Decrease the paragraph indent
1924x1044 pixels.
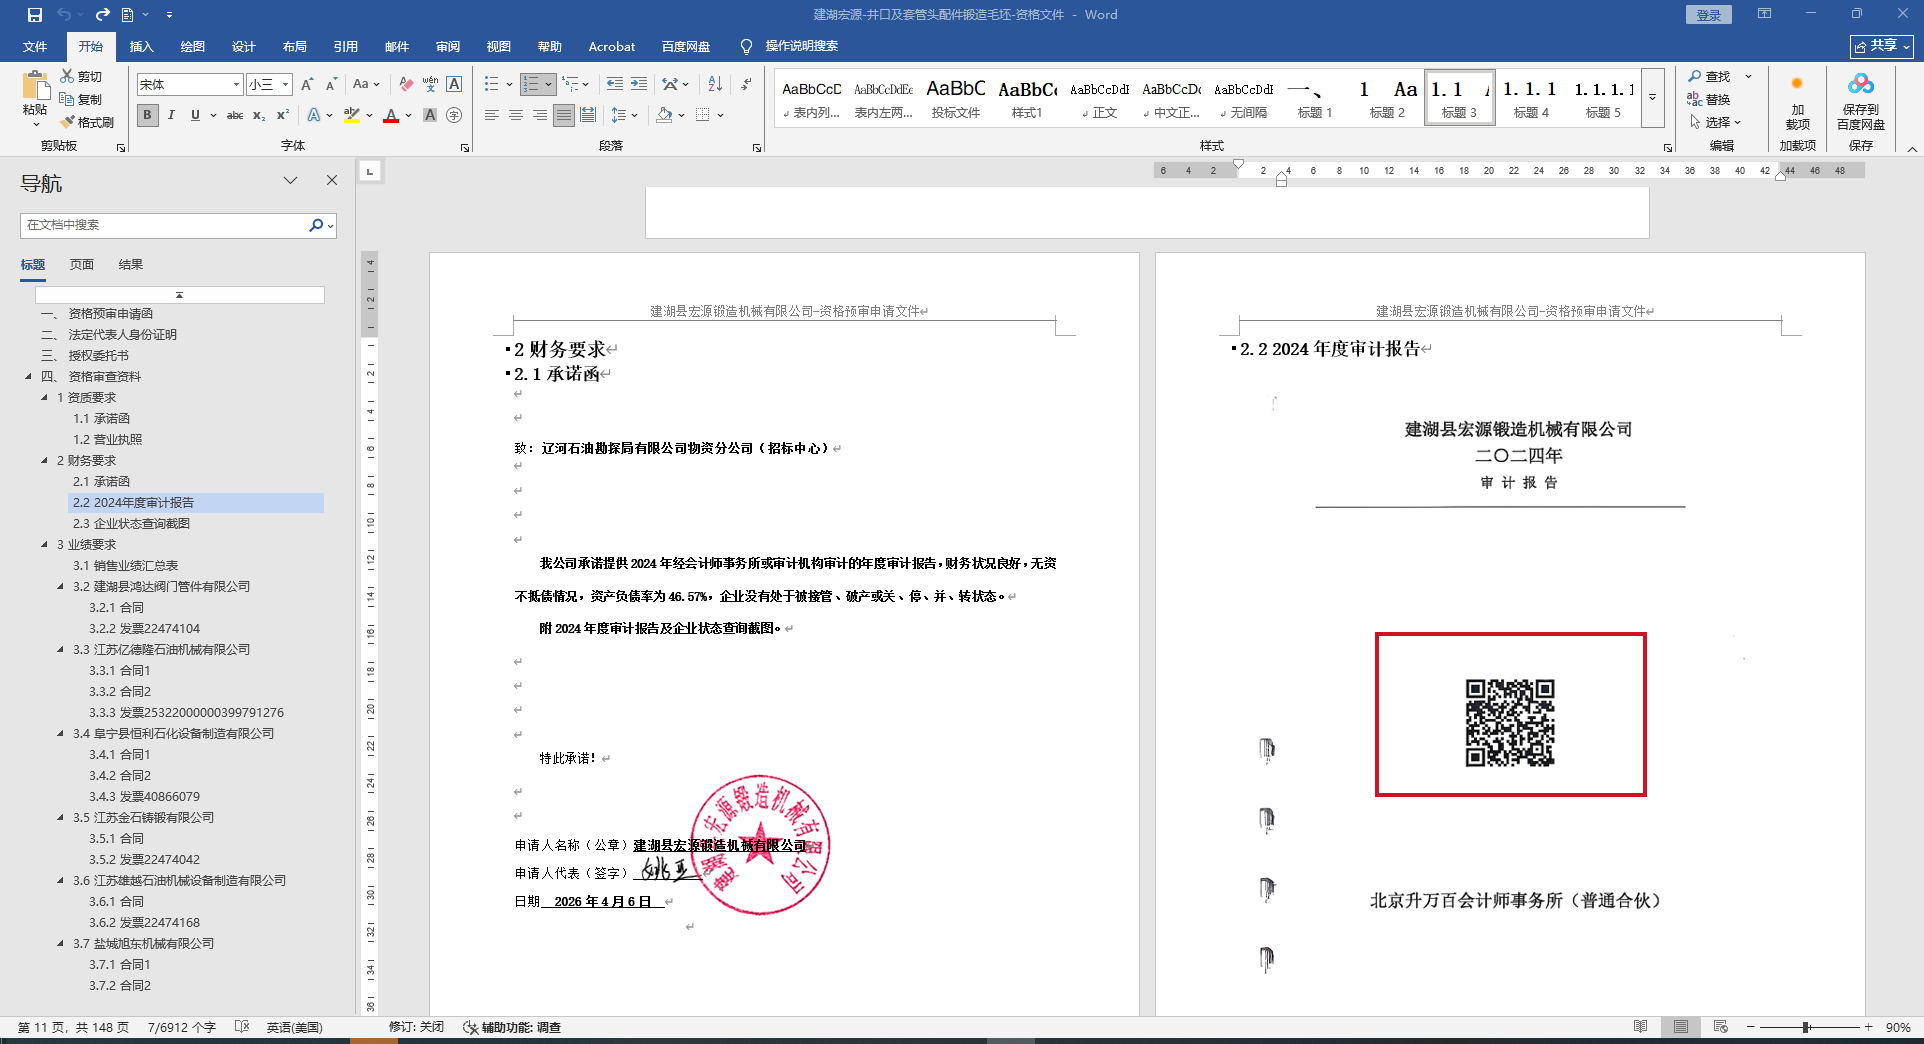[614, 85]
